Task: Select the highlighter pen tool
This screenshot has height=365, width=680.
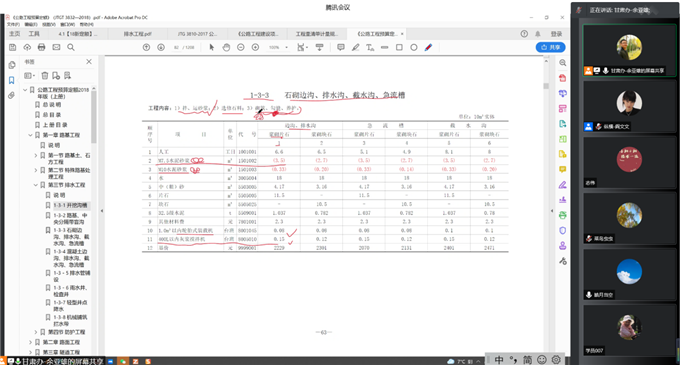Action: click(x=356, y=47)
